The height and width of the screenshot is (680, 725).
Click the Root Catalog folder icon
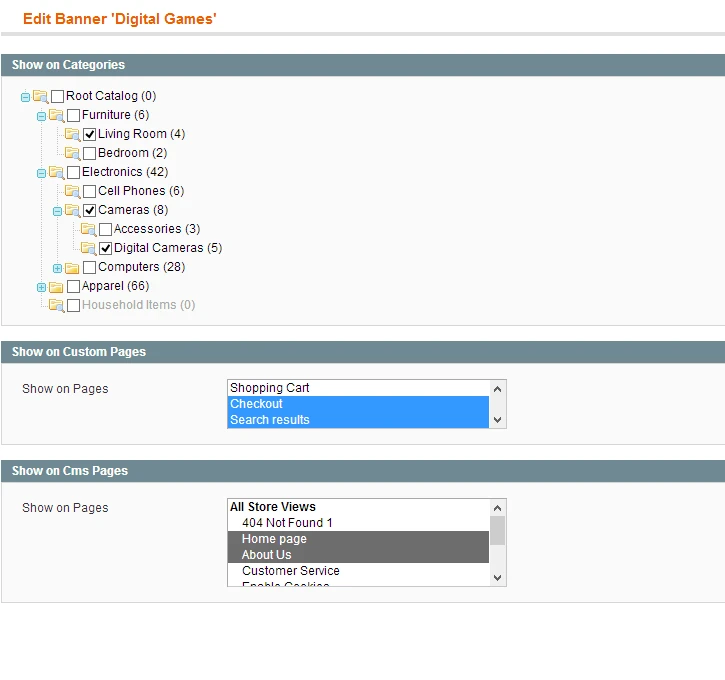[x=40, y=97]
